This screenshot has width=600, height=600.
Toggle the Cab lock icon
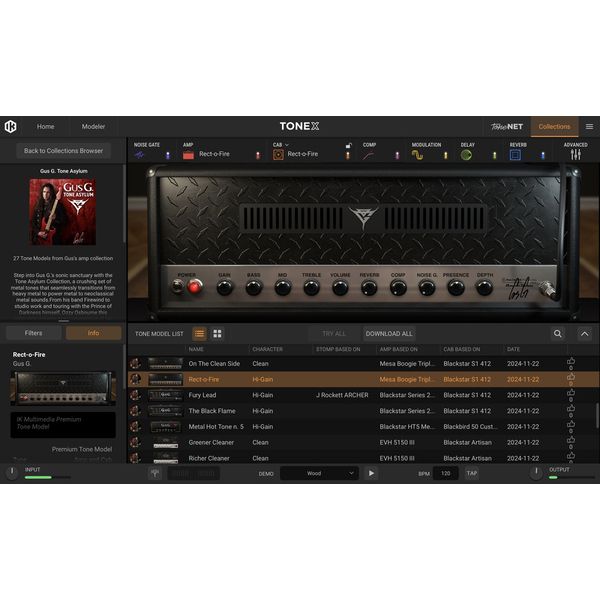pyautogui.click(x=349, y=145)
